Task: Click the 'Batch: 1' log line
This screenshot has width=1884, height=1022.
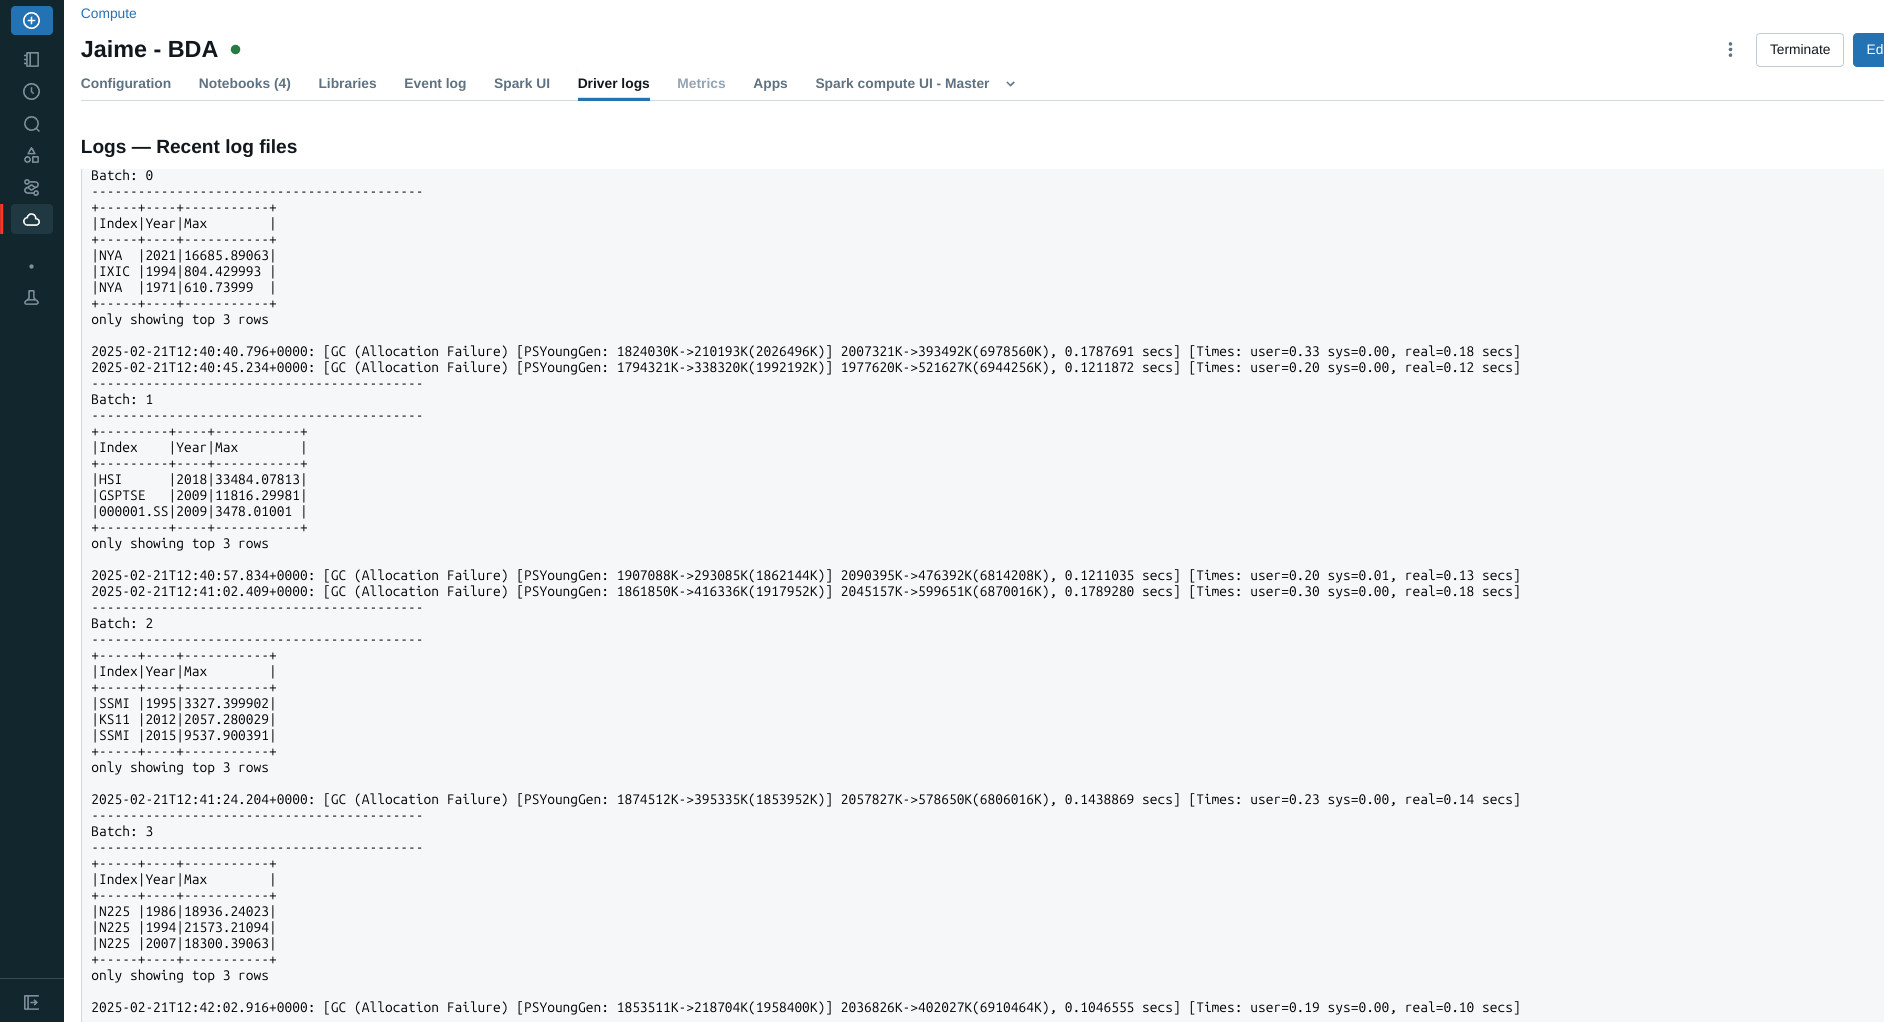Action: [122, 400]
